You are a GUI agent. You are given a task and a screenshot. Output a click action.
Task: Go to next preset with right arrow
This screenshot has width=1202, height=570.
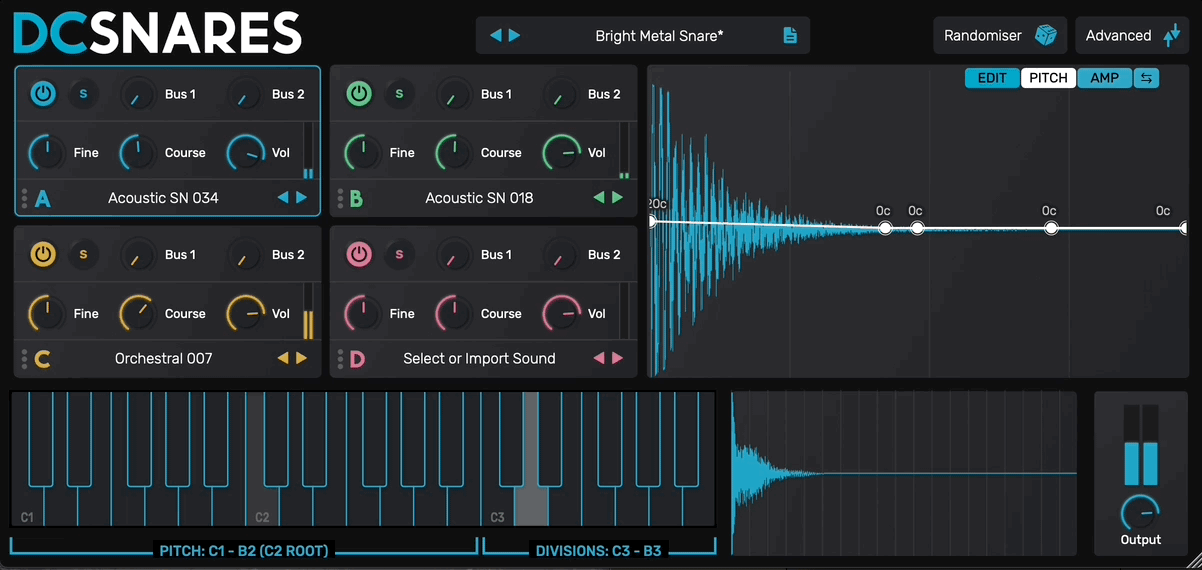(515, 36)
